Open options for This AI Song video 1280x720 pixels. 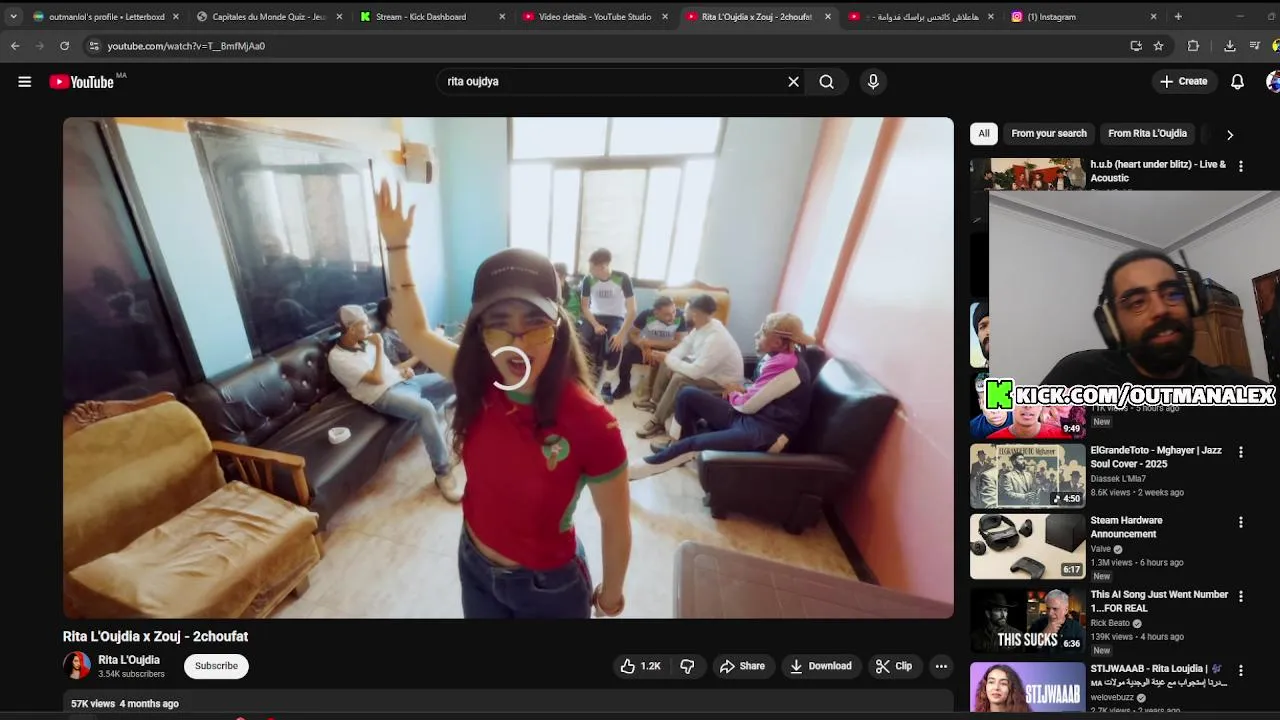[x=1241, y=596]
